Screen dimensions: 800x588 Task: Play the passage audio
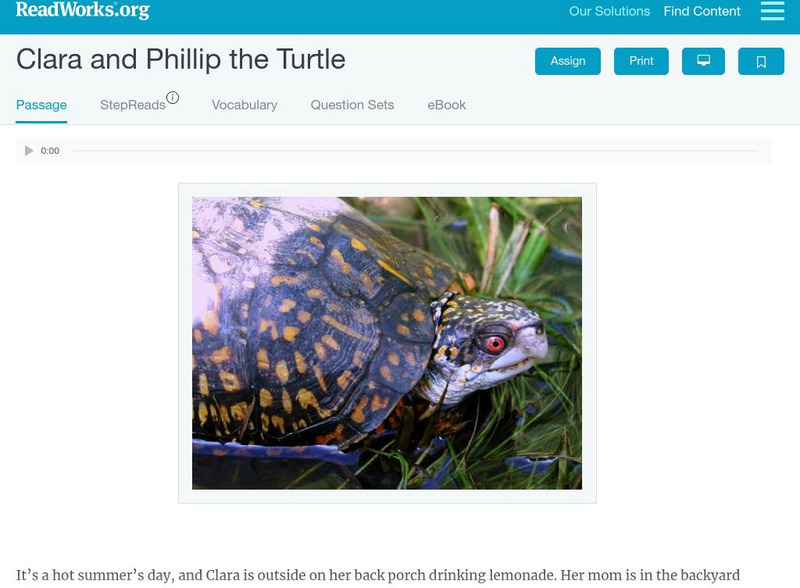[x=29, y=151]
